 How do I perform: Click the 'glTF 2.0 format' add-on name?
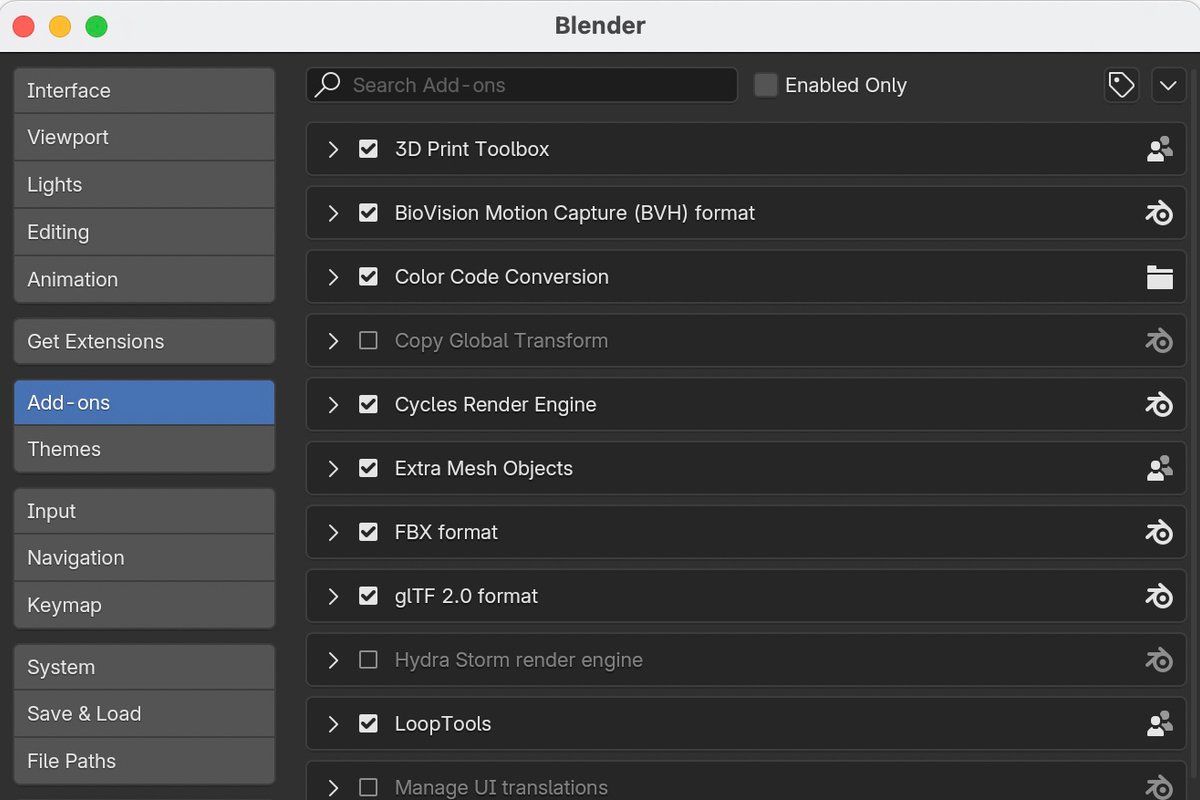point(467,597)
